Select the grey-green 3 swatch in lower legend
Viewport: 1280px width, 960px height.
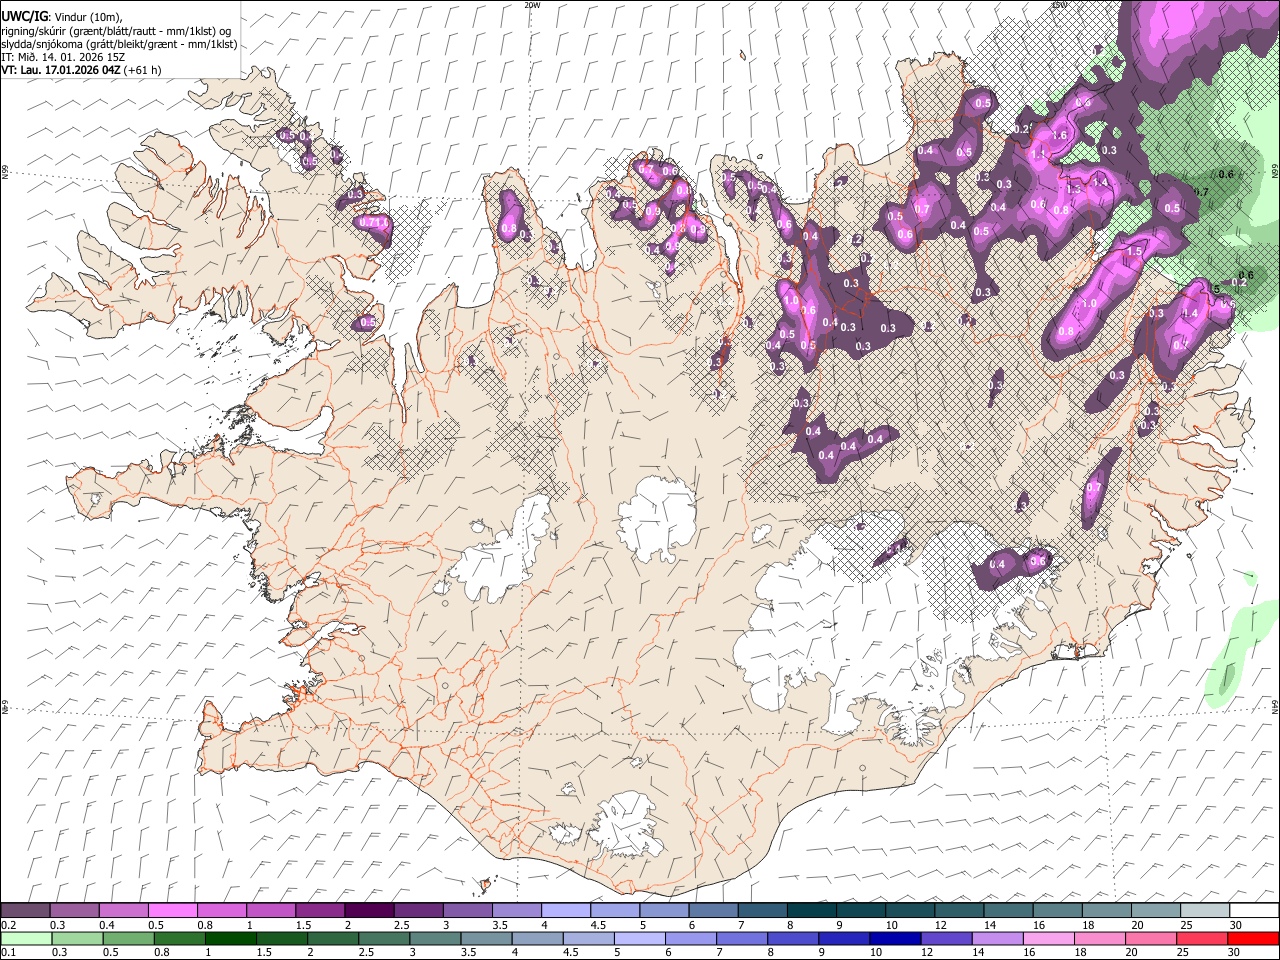[436, 939]
